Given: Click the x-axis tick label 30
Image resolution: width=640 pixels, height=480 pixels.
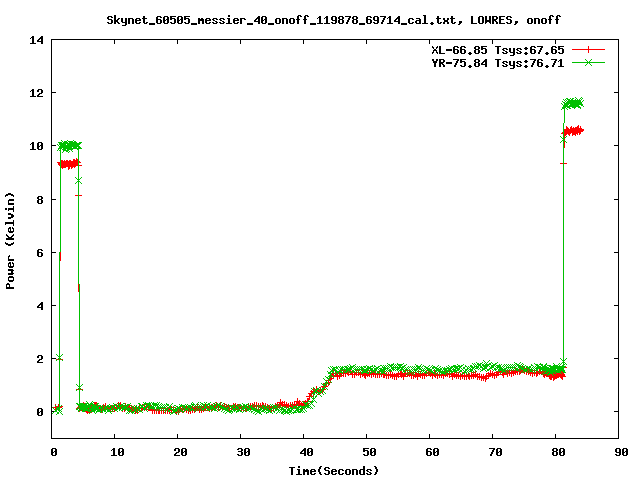Looking at the screenshot, I should click(x=243, y=452).
